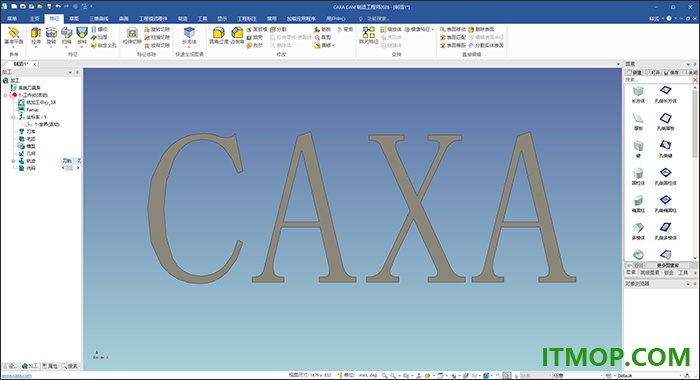Select the Delete Face (删除表面) tool

tap(481, 29)
